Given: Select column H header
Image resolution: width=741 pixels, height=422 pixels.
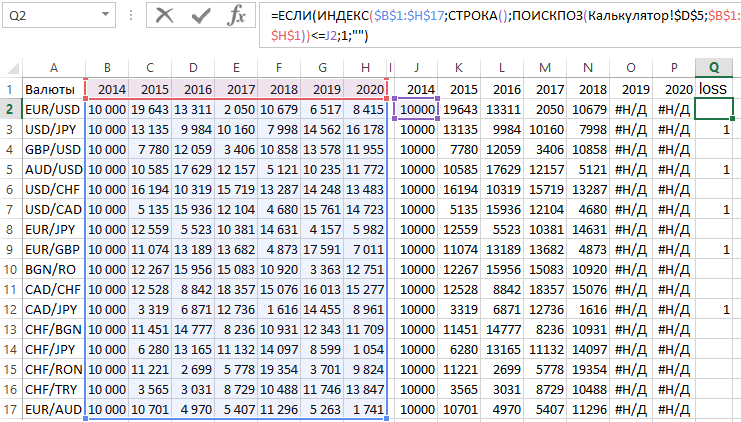Looking at the screenshot, I should (365, 68).
